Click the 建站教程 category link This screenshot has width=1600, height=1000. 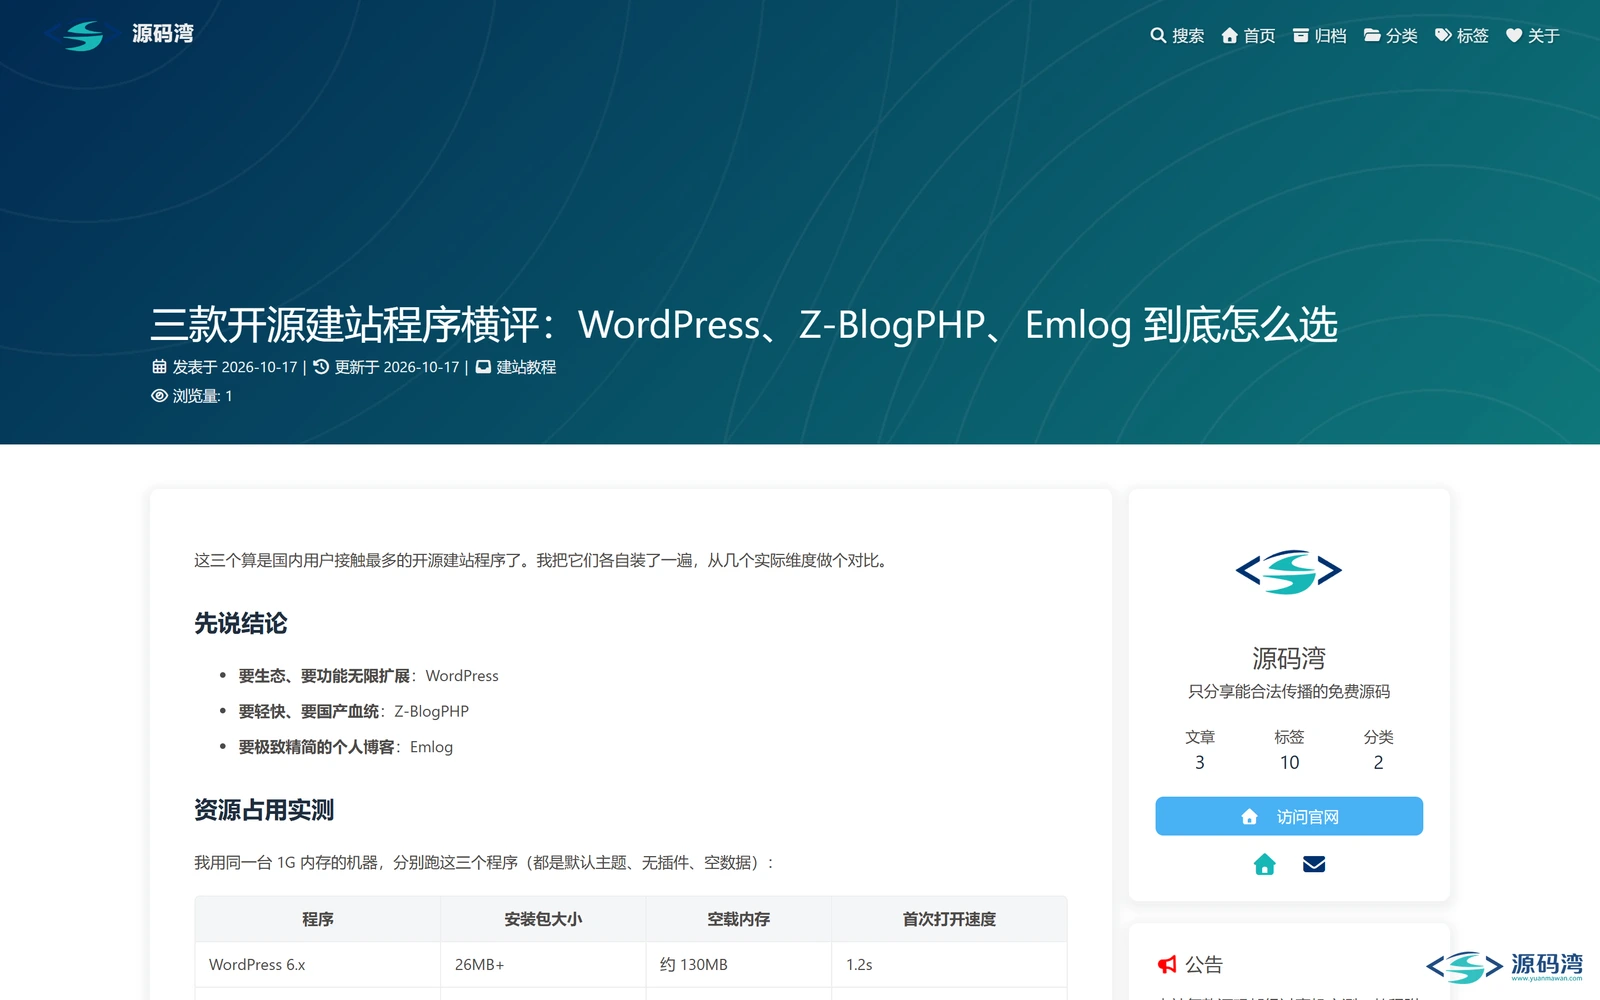[526, 367]
